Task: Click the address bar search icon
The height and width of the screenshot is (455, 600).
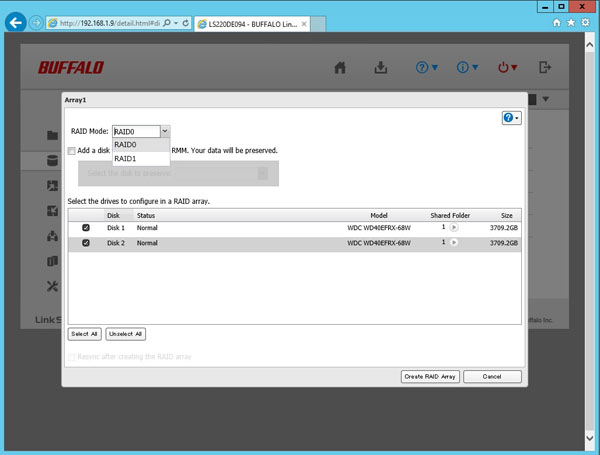Action: click(x=167, y=23)
